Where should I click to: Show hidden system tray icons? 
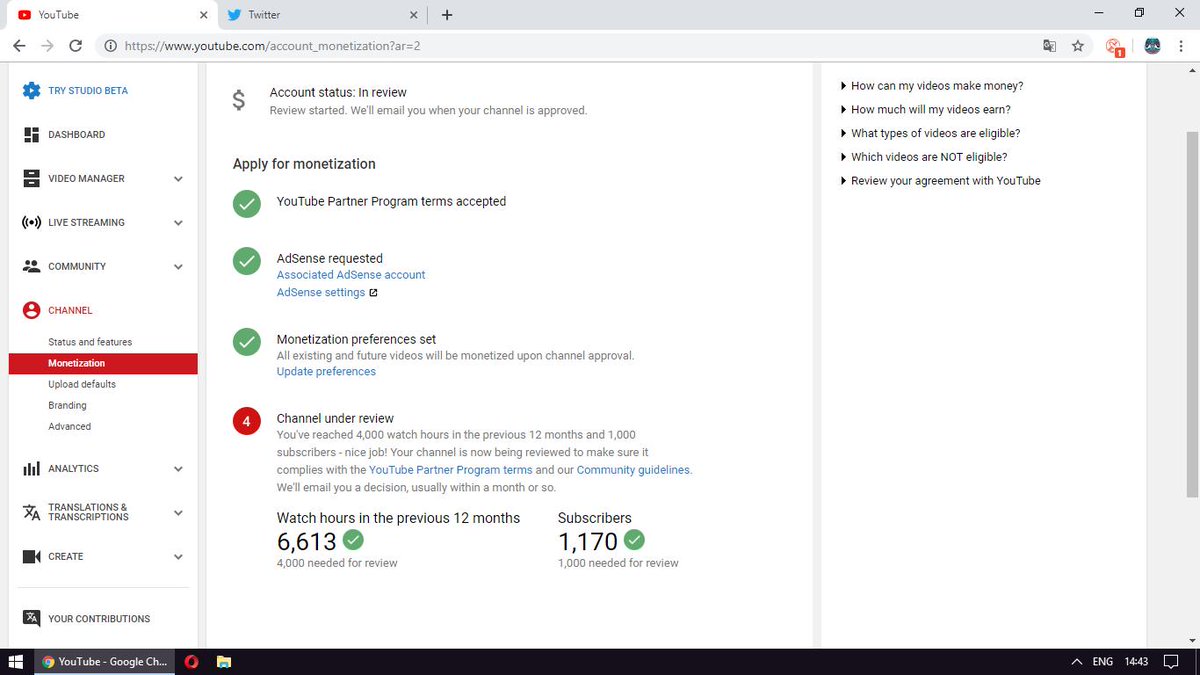point(1076,661)
